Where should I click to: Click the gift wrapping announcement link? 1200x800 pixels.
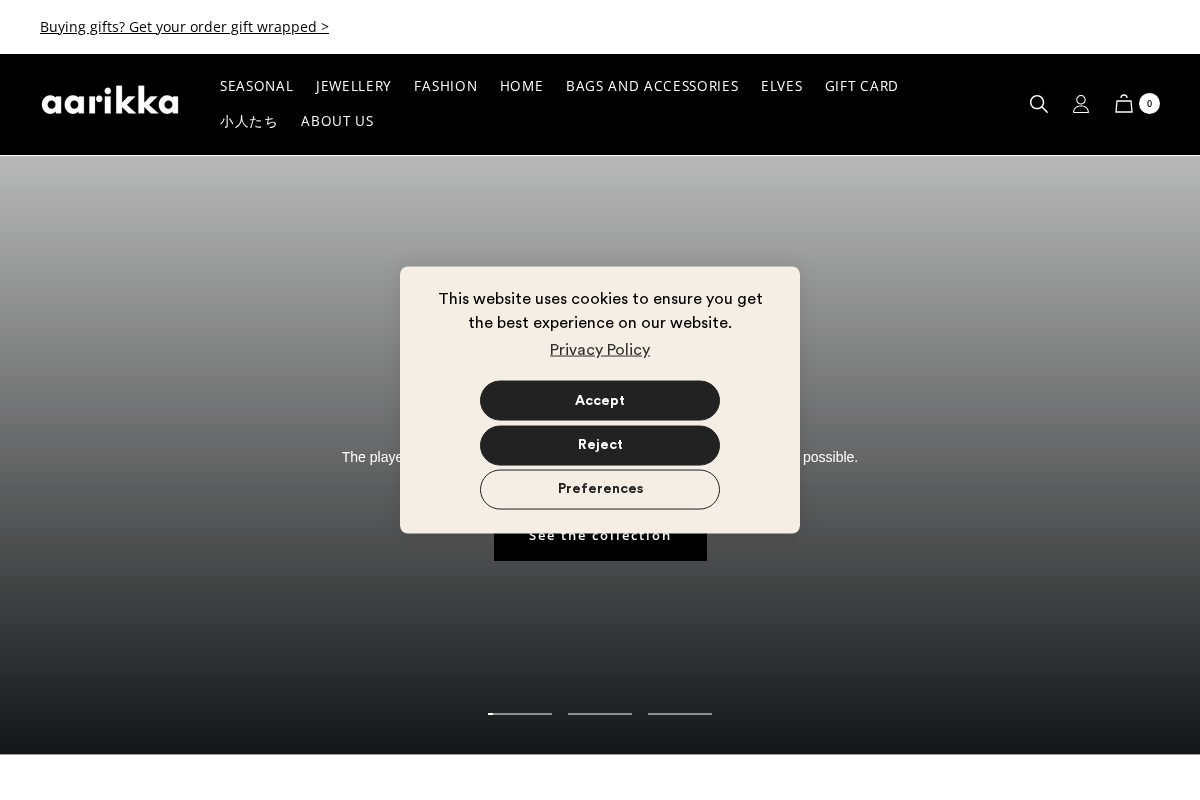point(184,27)
